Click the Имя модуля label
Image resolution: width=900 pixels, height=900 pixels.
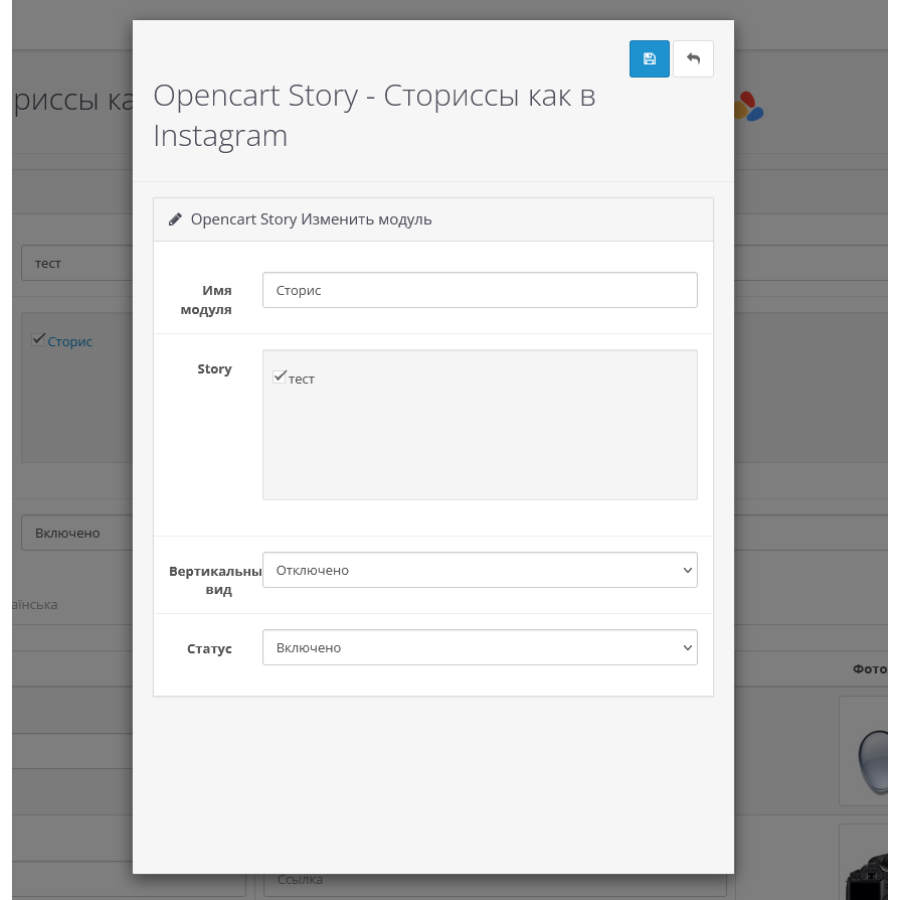207,300
